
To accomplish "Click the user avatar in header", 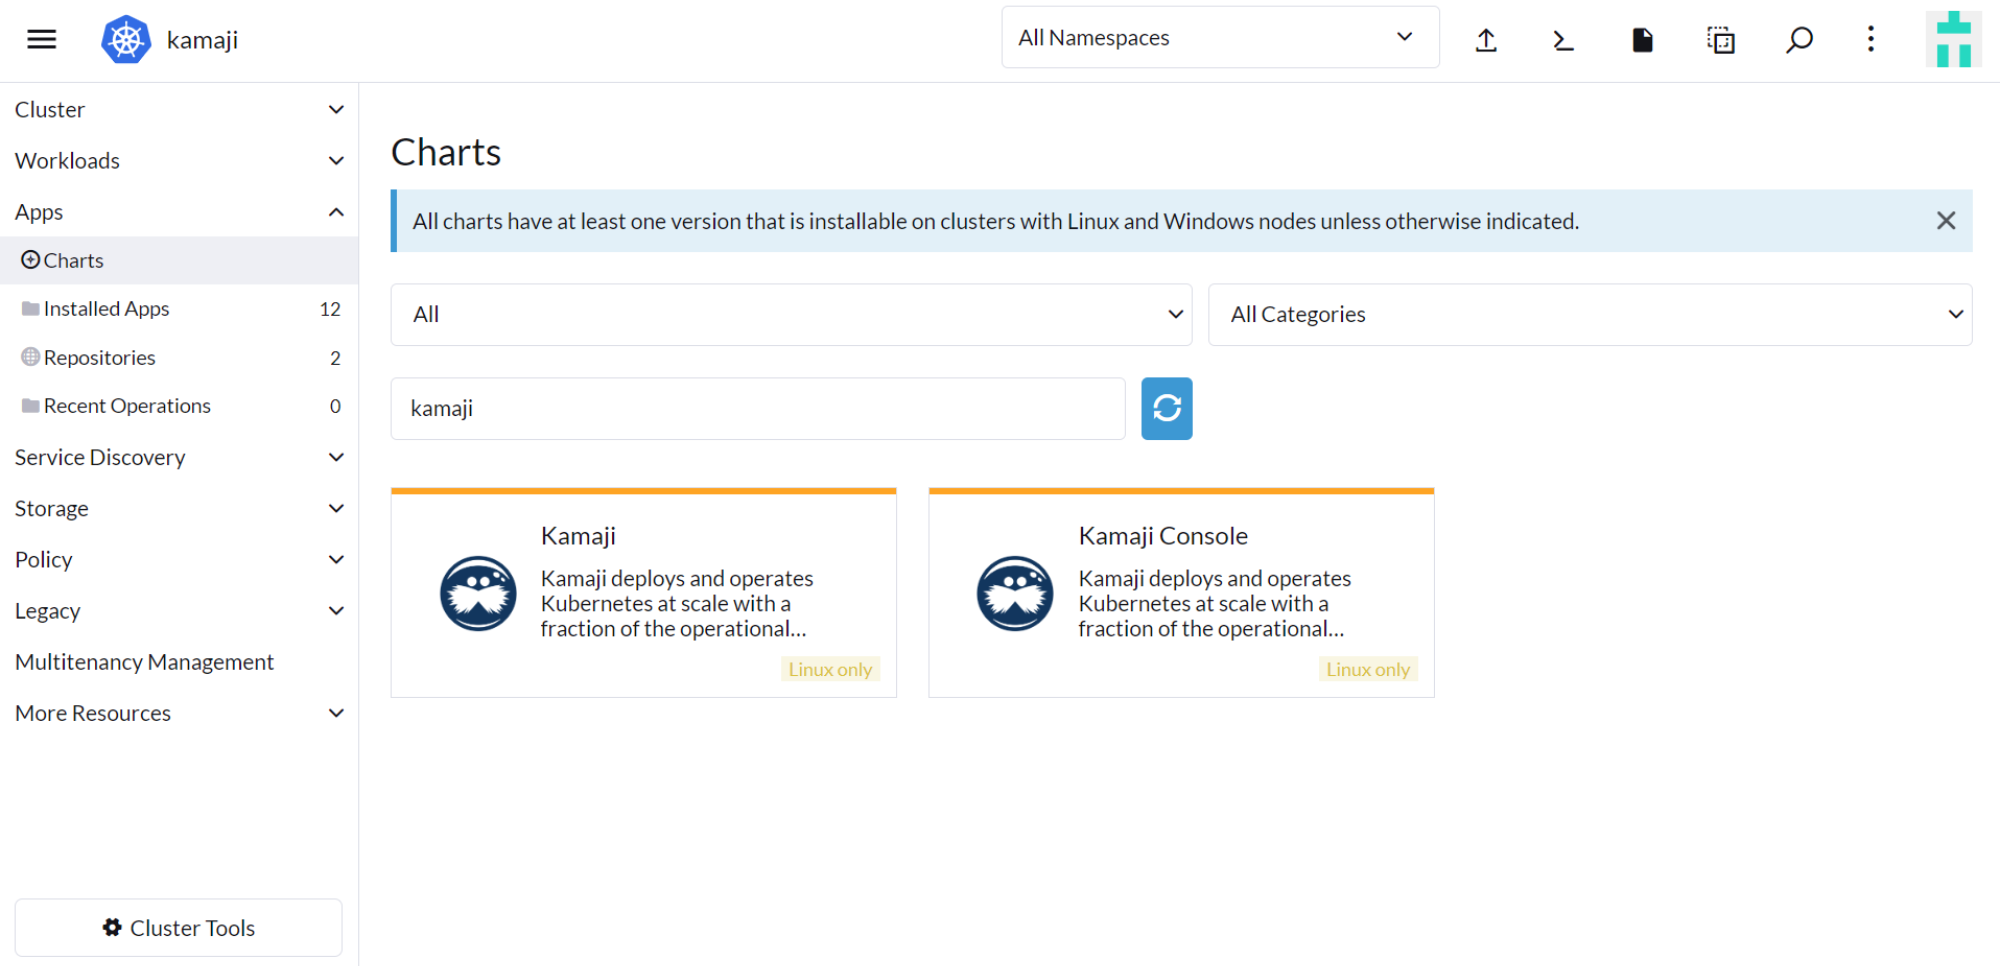I will coord(1952,40).
